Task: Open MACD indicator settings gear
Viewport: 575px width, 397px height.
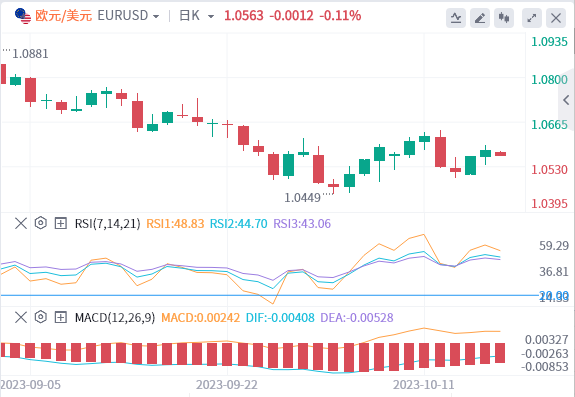Action: (x=41, y=317)
